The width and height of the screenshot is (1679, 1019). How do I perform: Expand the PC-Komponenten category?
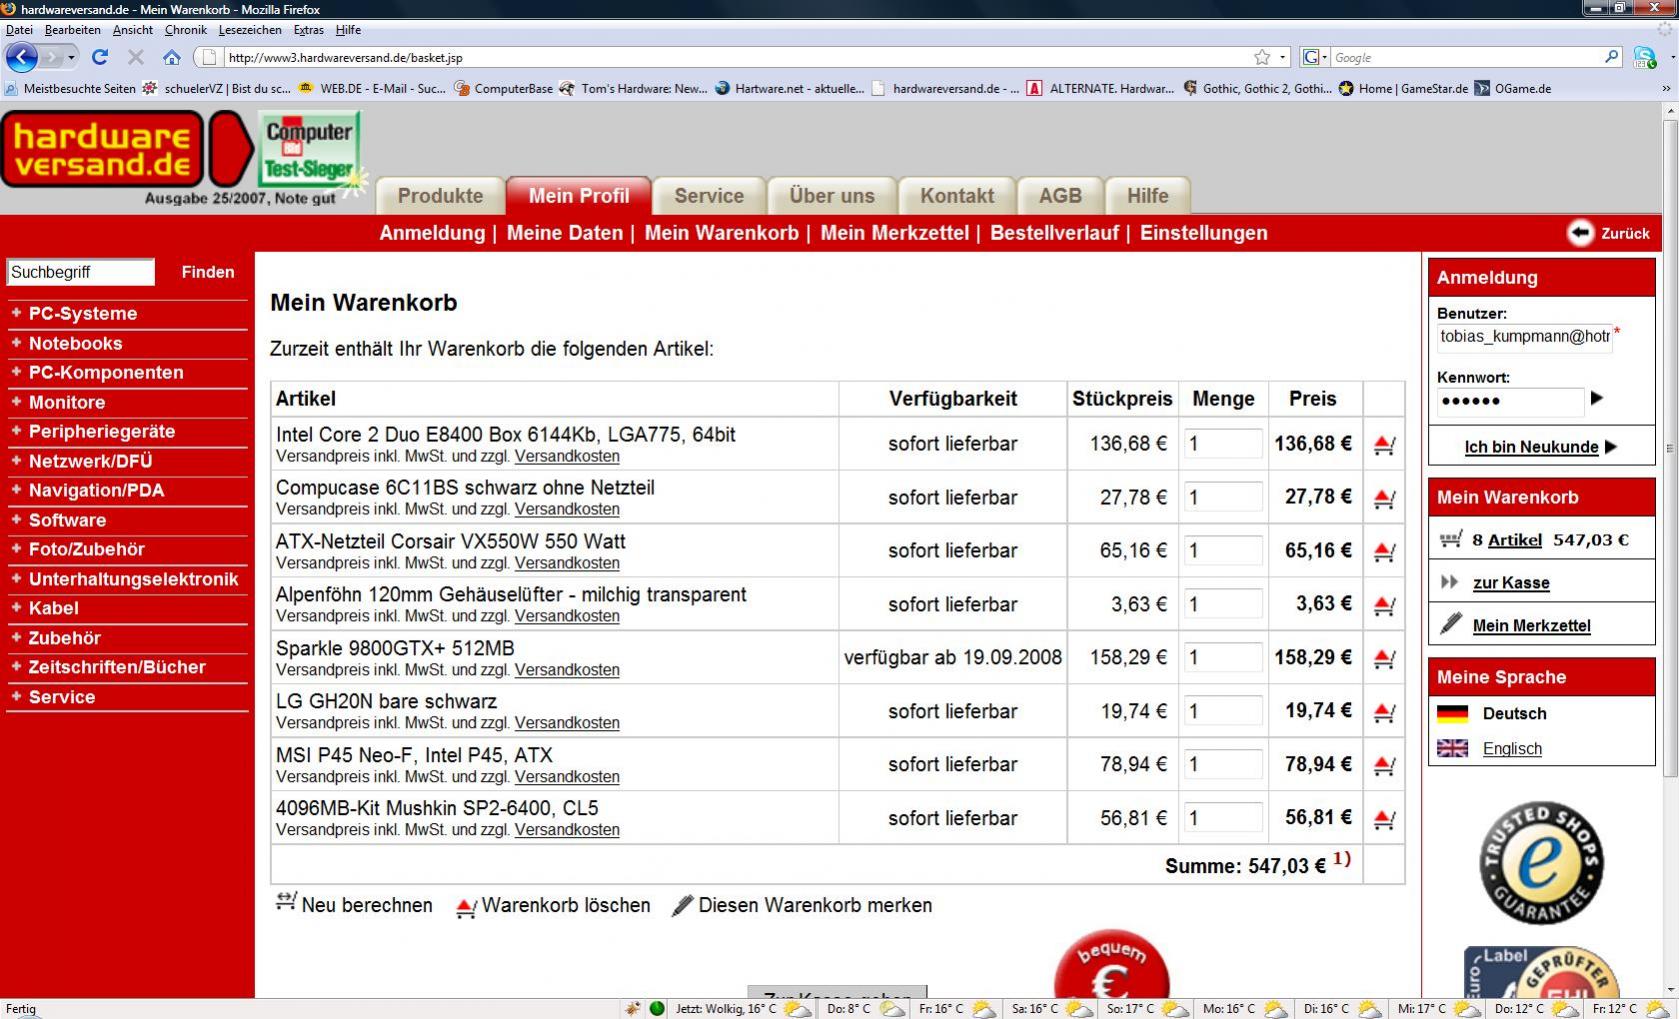click(x=106, y=372)
